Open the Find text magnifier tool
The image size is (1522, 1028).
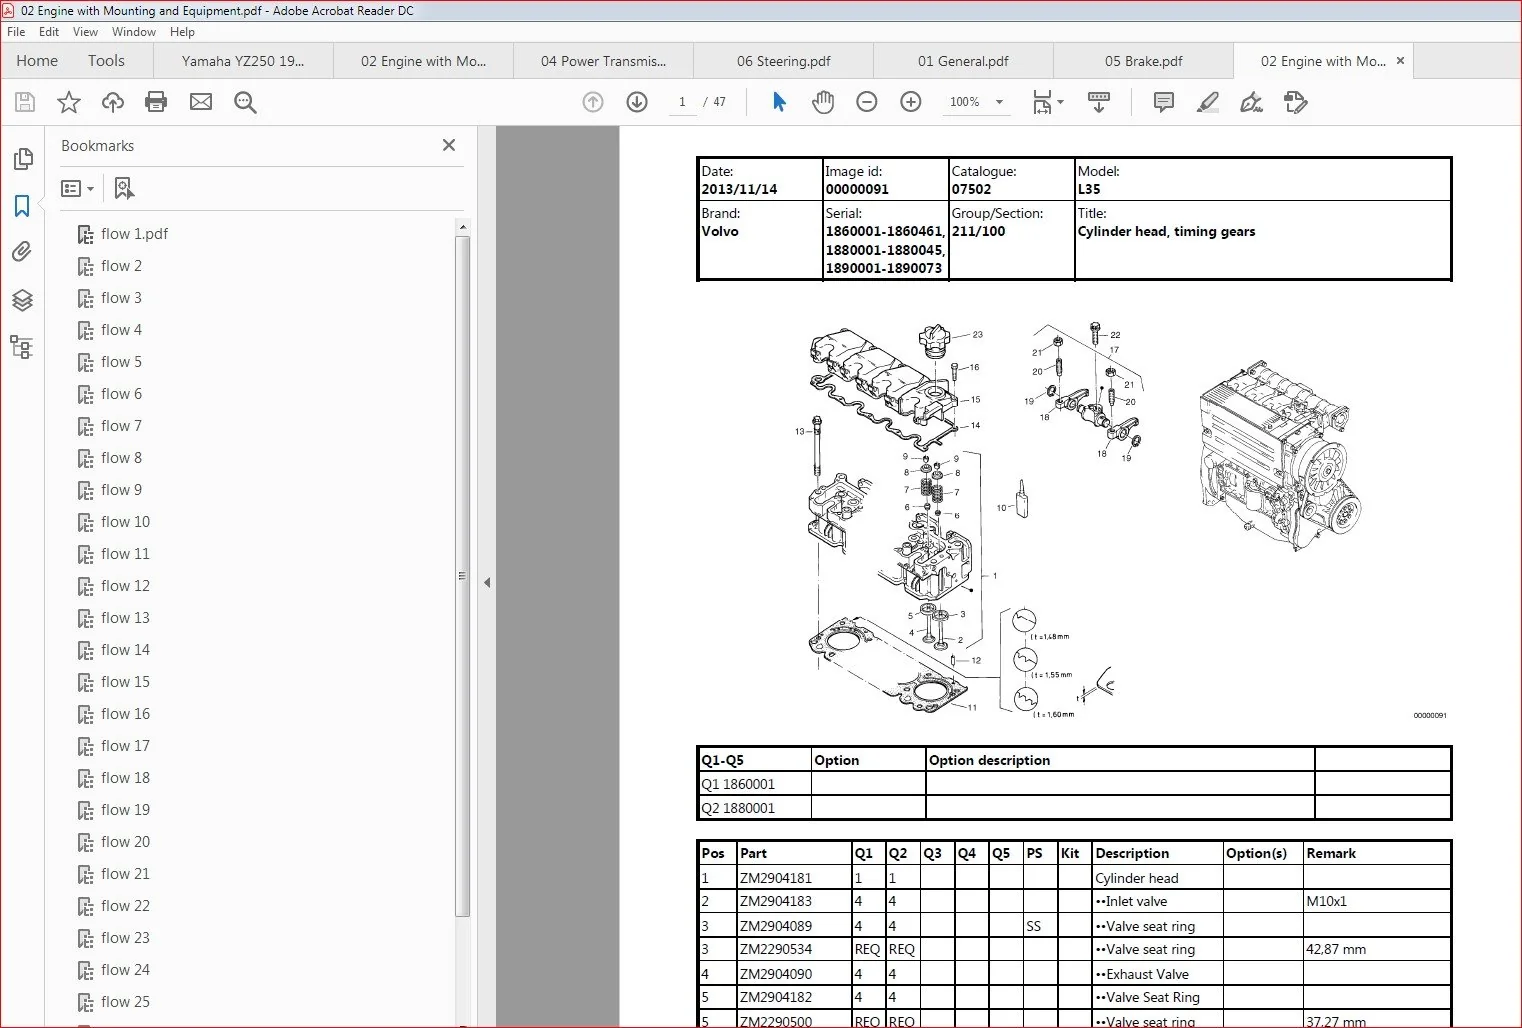coord(245,102)
